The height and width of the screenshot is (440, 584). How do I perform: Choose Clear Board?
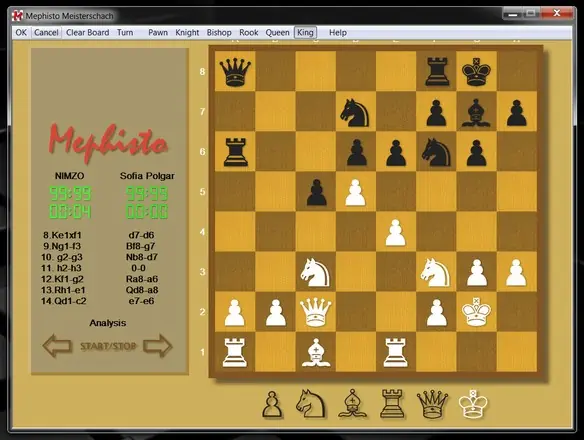88,32
